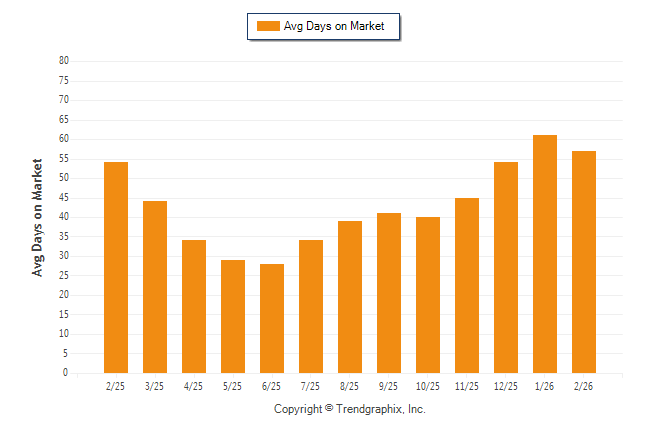Viewport: 646px width, 434px height.
Task: Click the 5/25 orange bar
Action: [233, 316]
